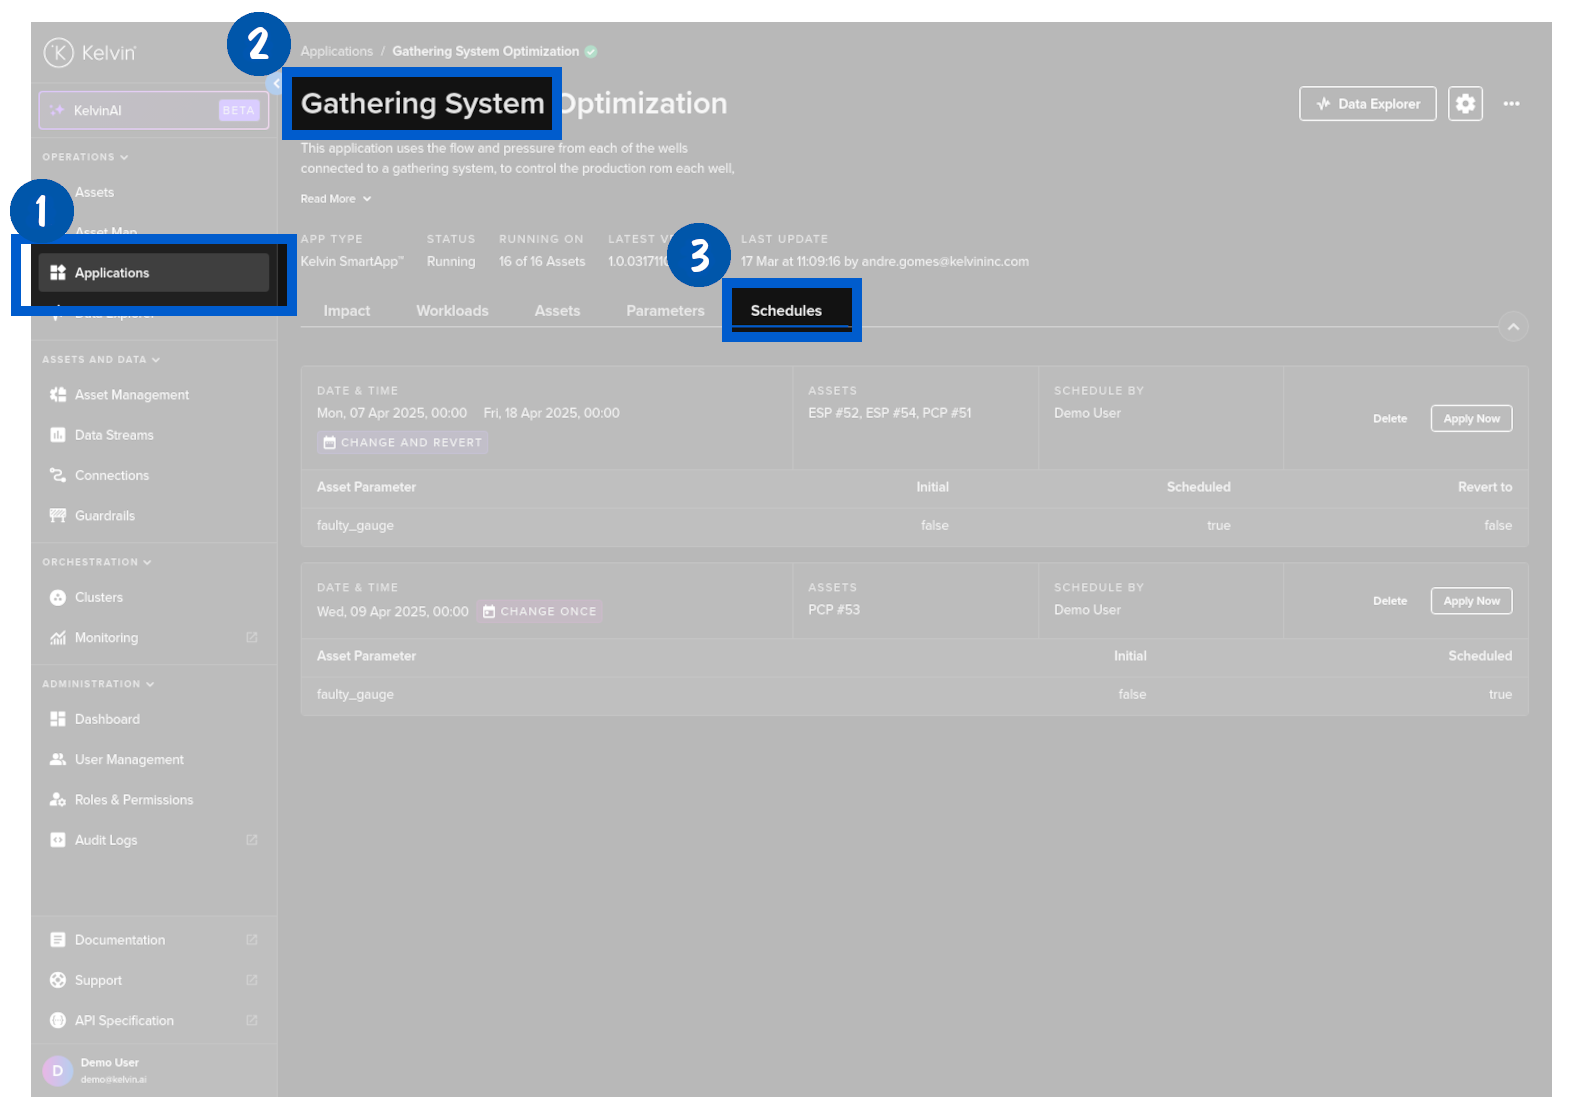Open Clusters under Orchestration
This screenshot has height=1120, width=1584.
coord(98,598)
